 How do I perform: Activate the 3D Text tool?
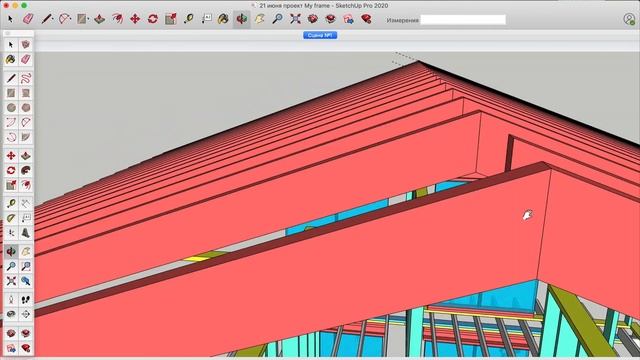click(x=26, y=233)
